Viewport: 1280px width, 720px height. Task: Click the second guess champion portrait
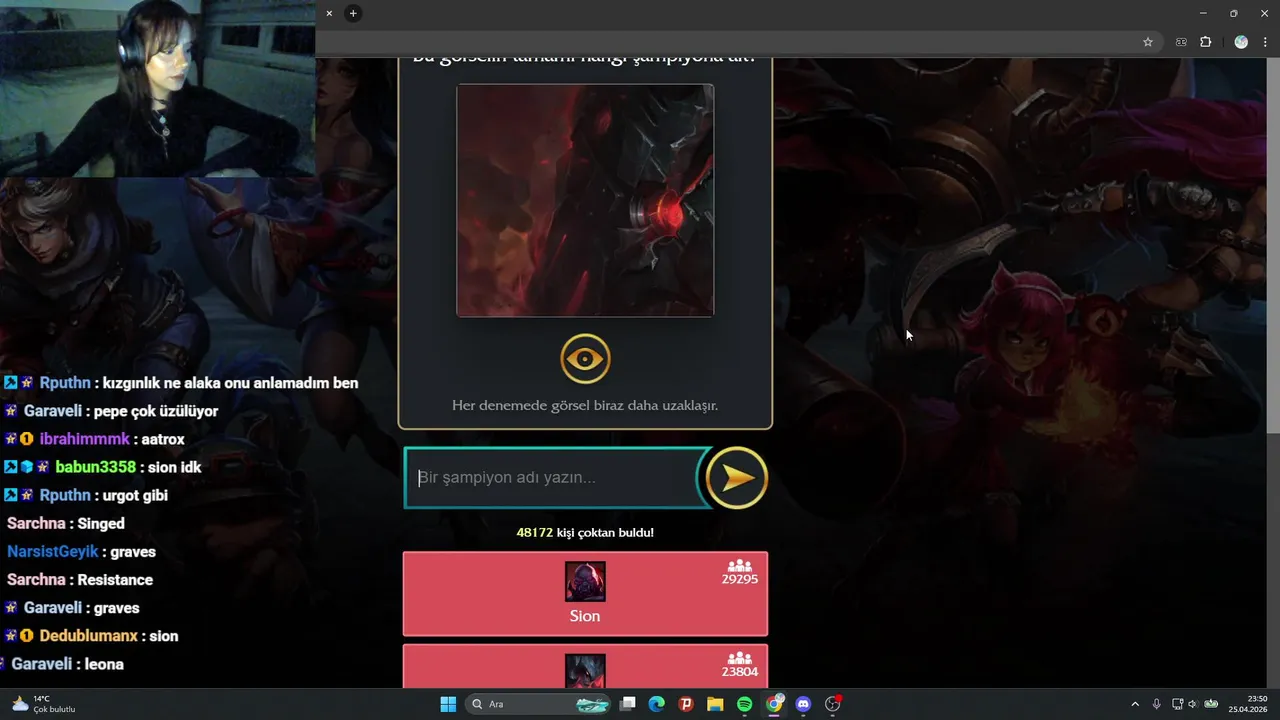585,671
